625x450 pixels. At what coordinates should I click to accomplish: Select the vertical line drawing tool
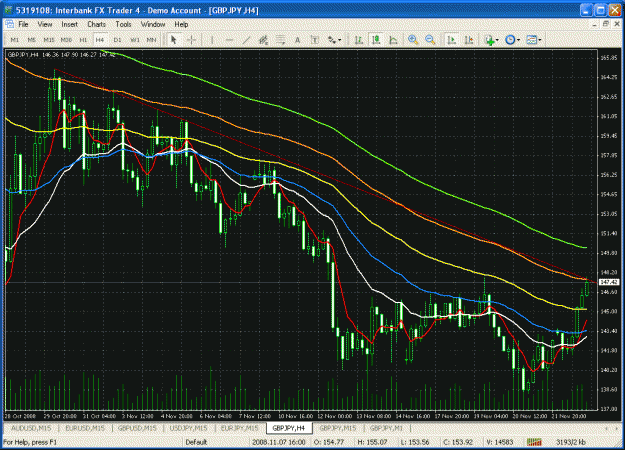click(212, 40)
